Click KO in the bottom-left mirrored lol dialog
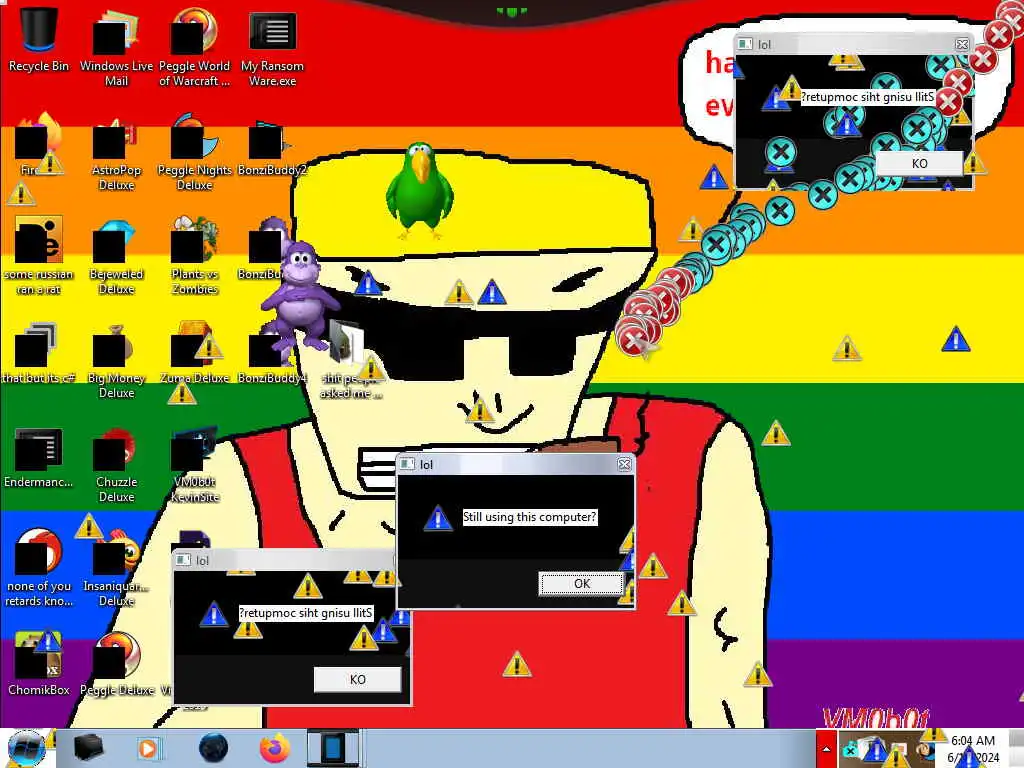The image size is (1024, 768). click(x=357, y=679)
